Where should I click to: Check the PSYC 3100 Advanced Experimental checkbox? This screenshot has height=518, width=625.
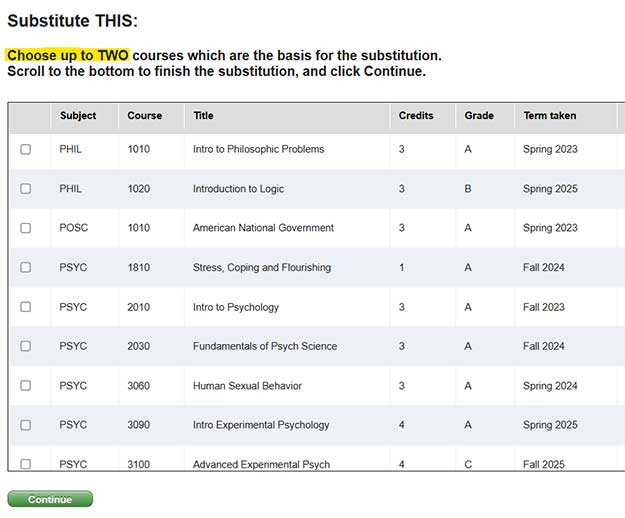(26, 464)
